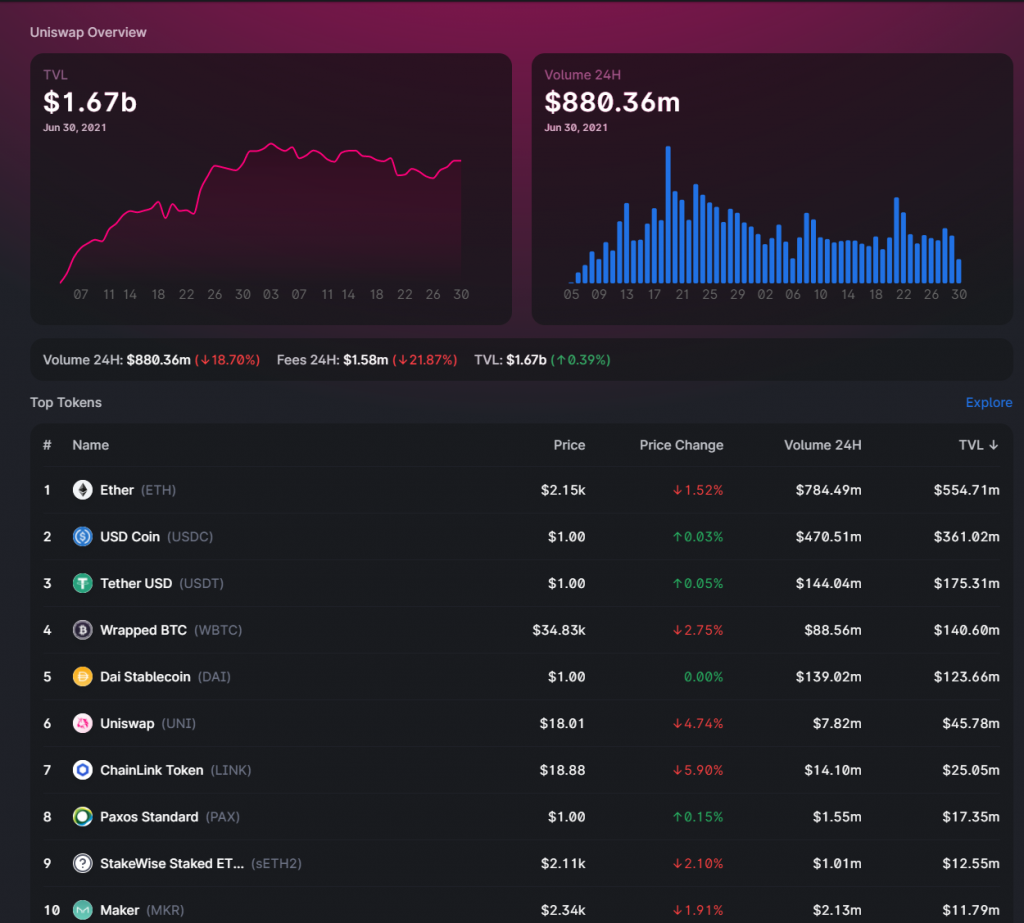Click sETH2 TVL $12.55m
The height and width of the screenshot is (923, 1024).
(970, 863)
